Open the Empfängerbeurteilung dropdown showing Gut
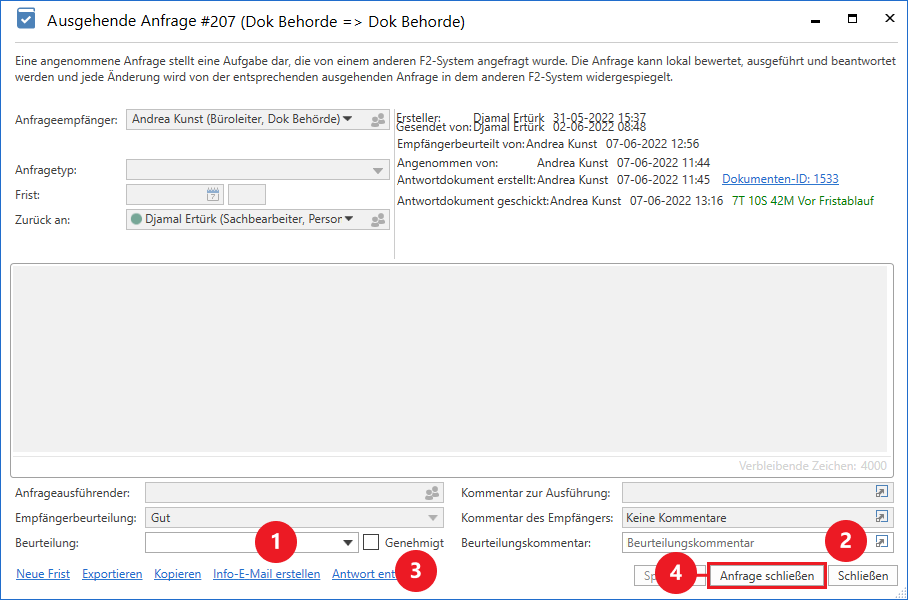This screenshot has width=908, height=600. tap(432, 518)
